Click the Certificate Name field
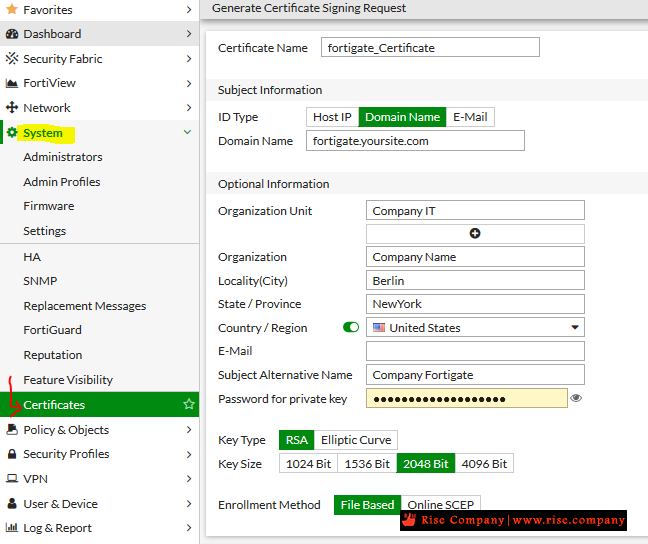648x544 pixels. [x=430, y=47]
